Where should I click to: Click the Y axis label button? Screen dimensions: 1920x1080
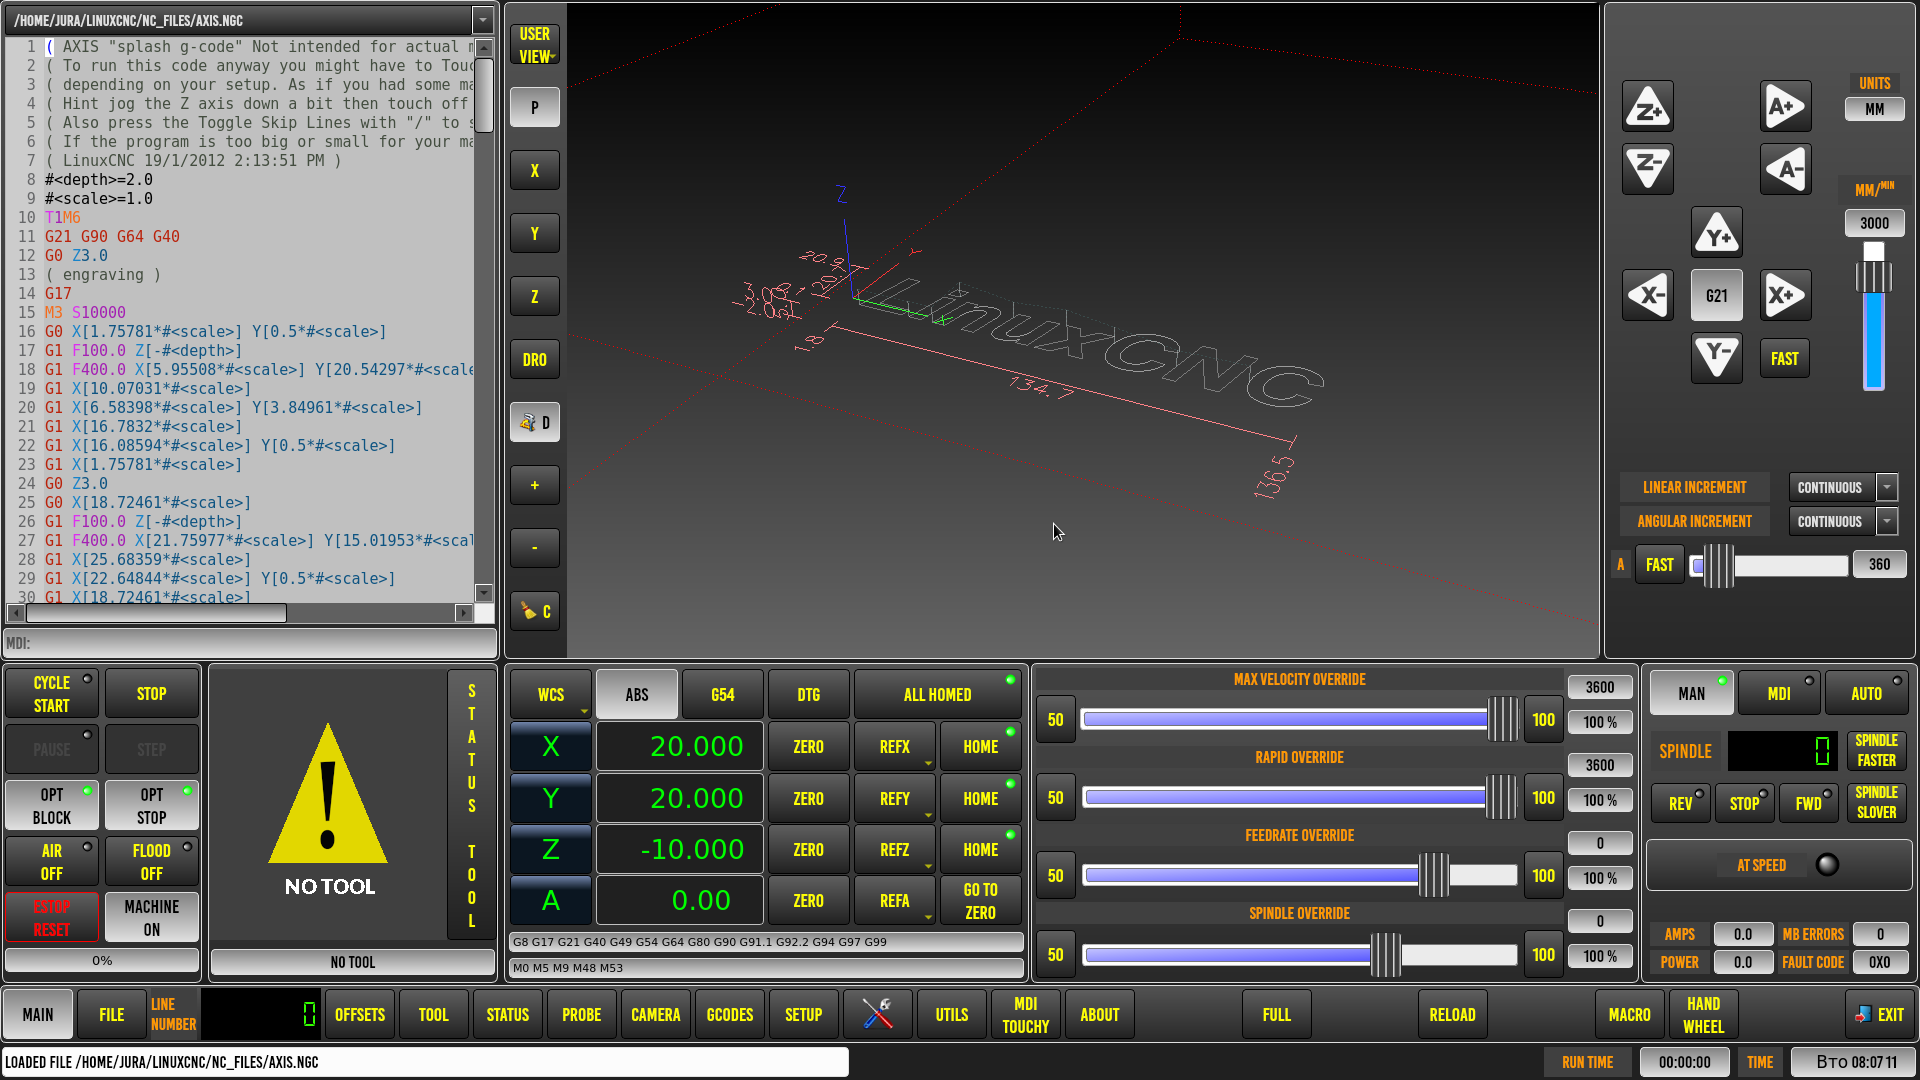click(551, 798)
